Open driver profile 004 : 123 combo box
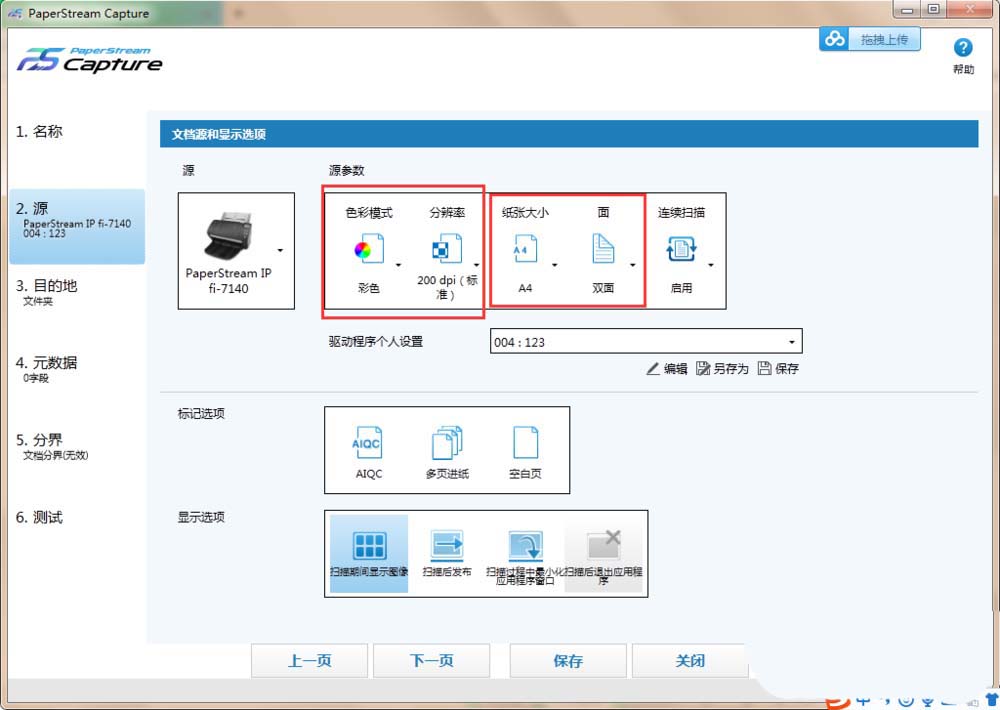This screenshot has height=710, width=1000. (x=646, y=341)
